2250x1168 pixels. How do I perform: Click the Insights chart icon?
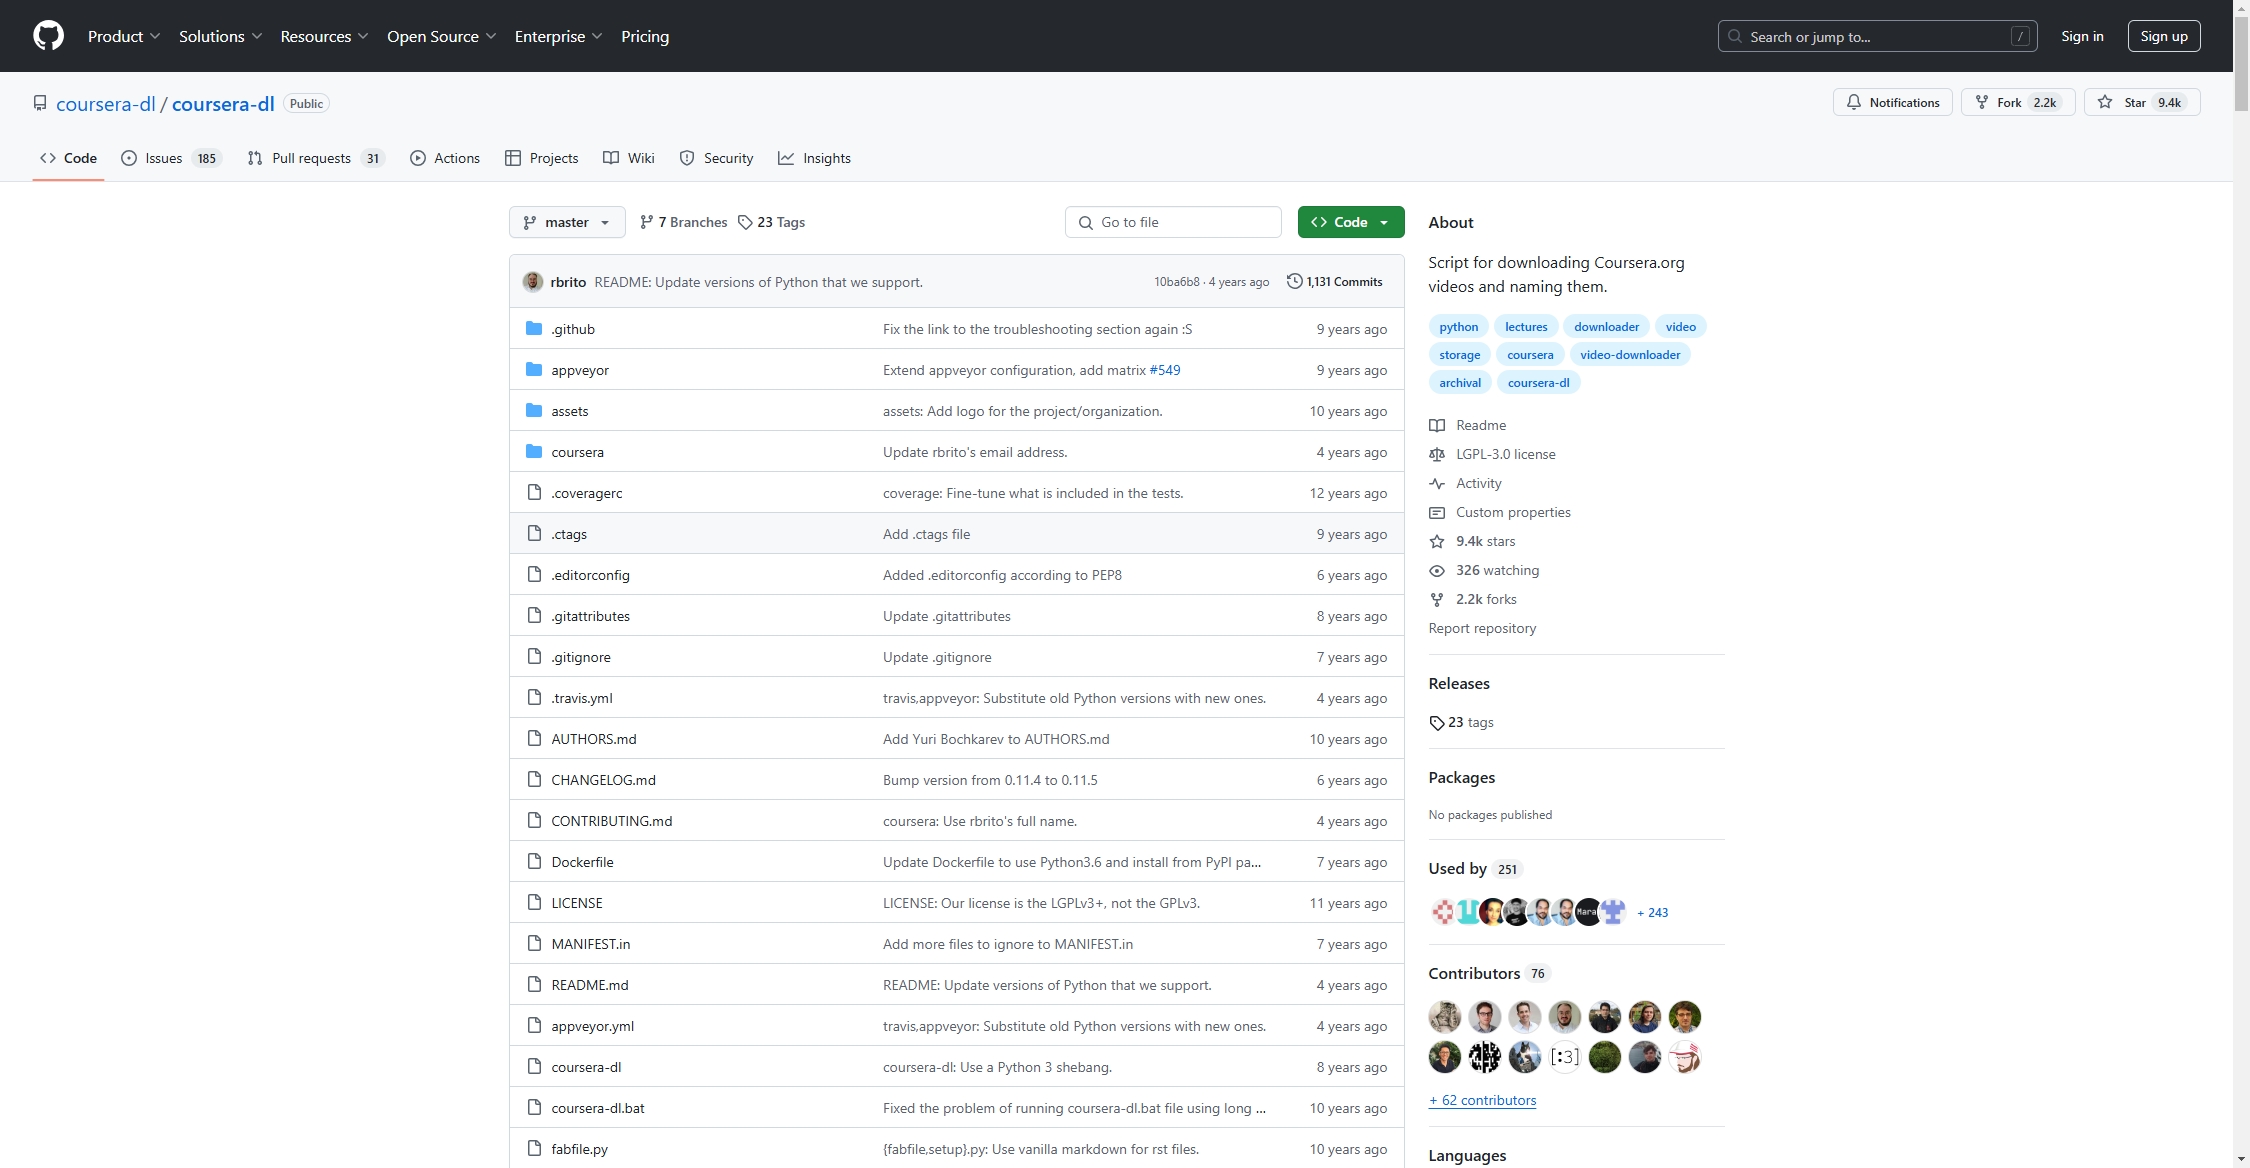point(784,158)
